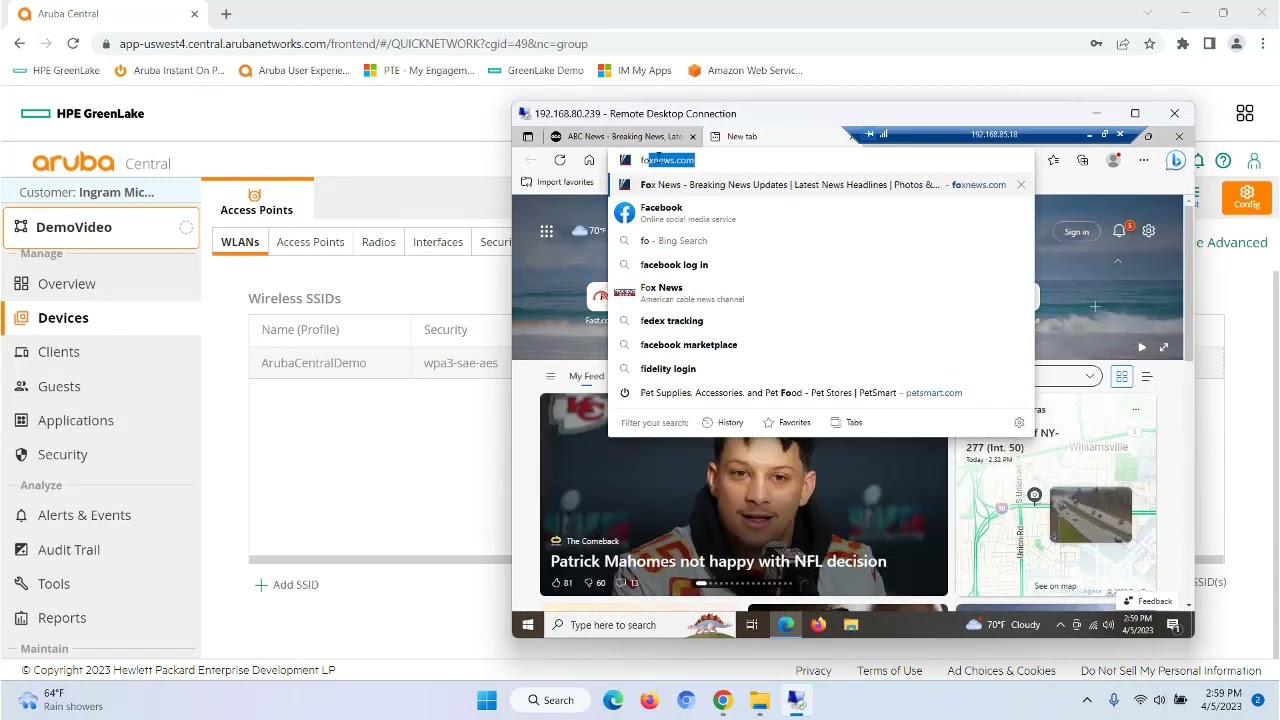Click the Edge address bar text field
1280x720 pixels.
pos(821,160)
